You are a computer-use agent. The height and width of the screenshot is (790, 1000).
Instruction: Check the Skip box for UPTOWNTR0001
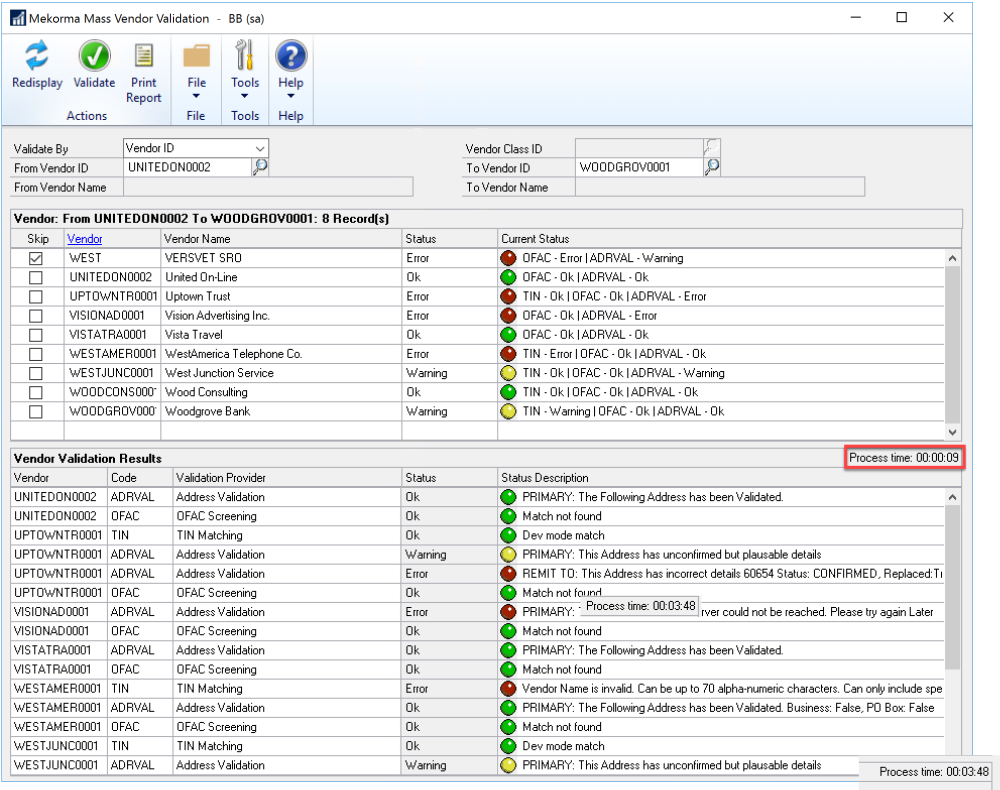(36, 297)
